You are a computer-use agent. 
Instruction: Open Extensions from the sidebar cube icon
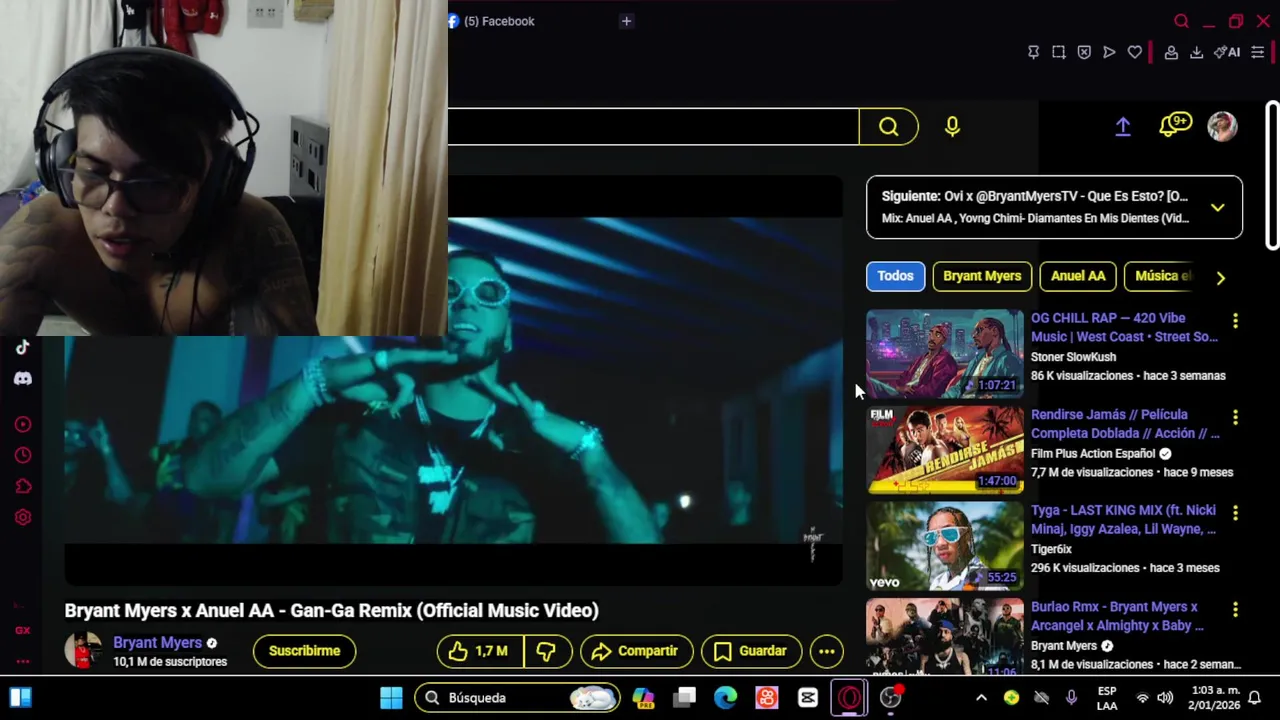coord(23,486)
